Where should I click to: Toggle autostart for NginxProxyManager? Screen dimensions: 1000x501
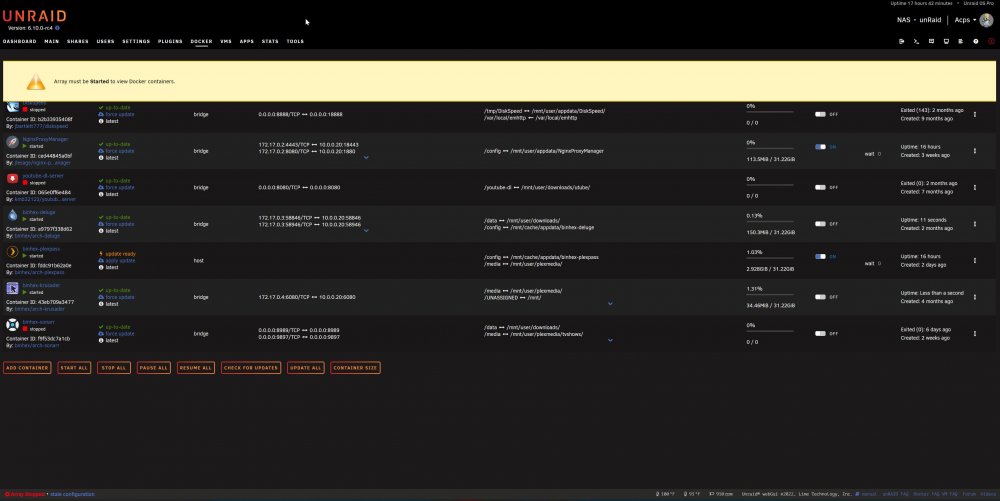[820, 147]
